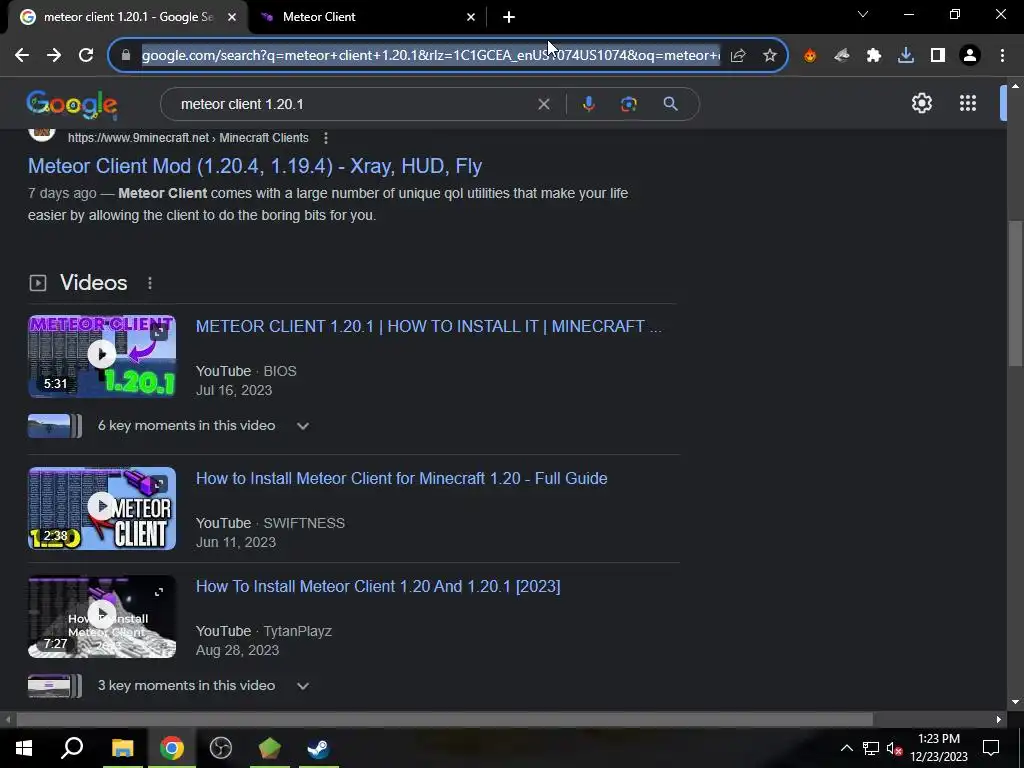Open the orange face extension icon

810,56
